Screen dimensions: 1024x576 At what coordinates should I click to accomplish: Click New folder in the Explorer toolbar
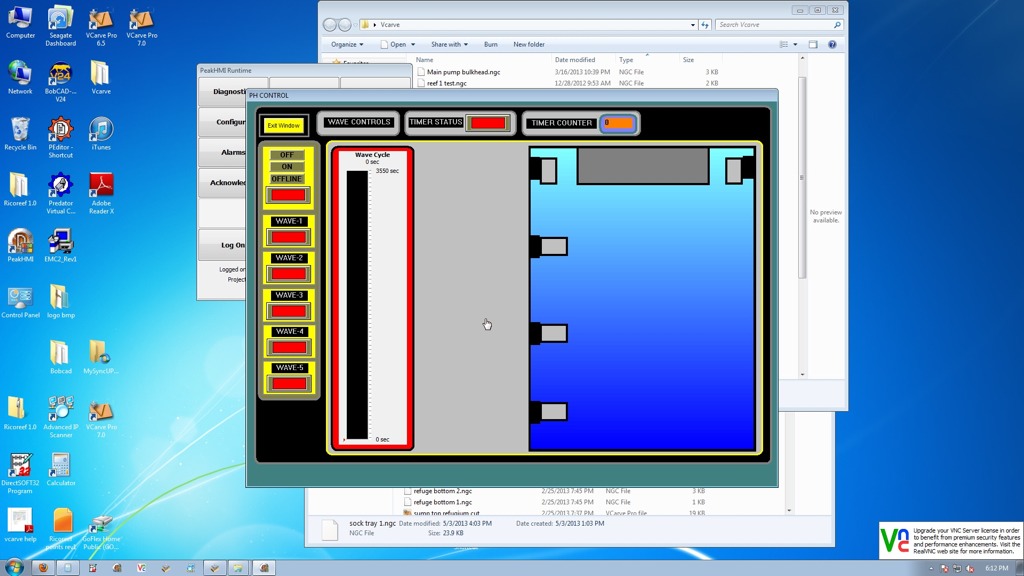(x=529, y=45)
